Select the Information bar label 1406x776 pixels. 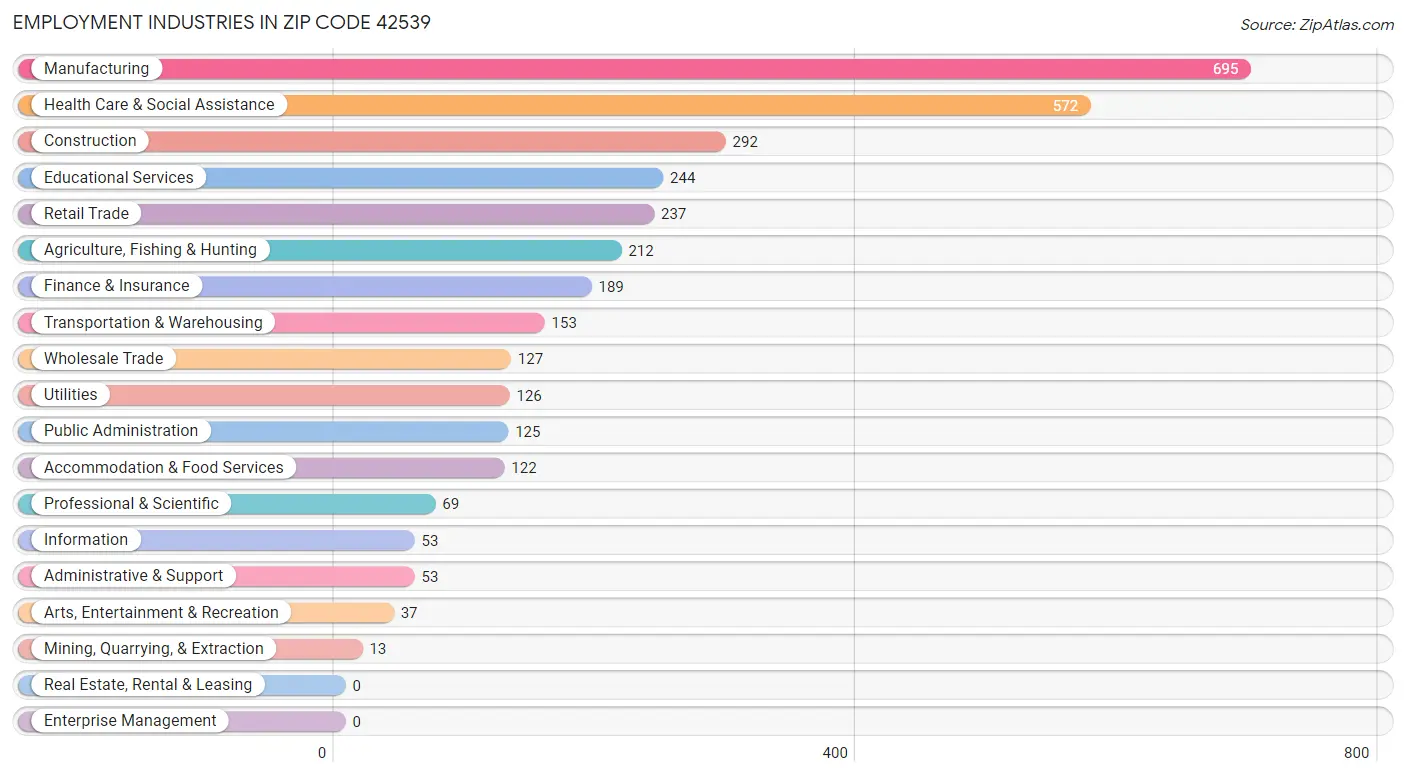coord(86,540)
